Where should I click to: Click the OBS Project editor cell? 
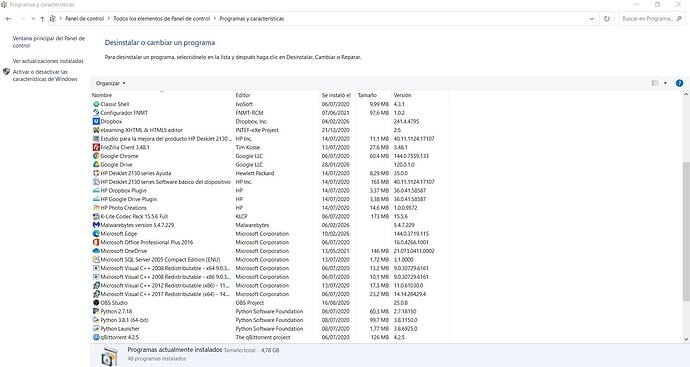click(x=250, y=303)
